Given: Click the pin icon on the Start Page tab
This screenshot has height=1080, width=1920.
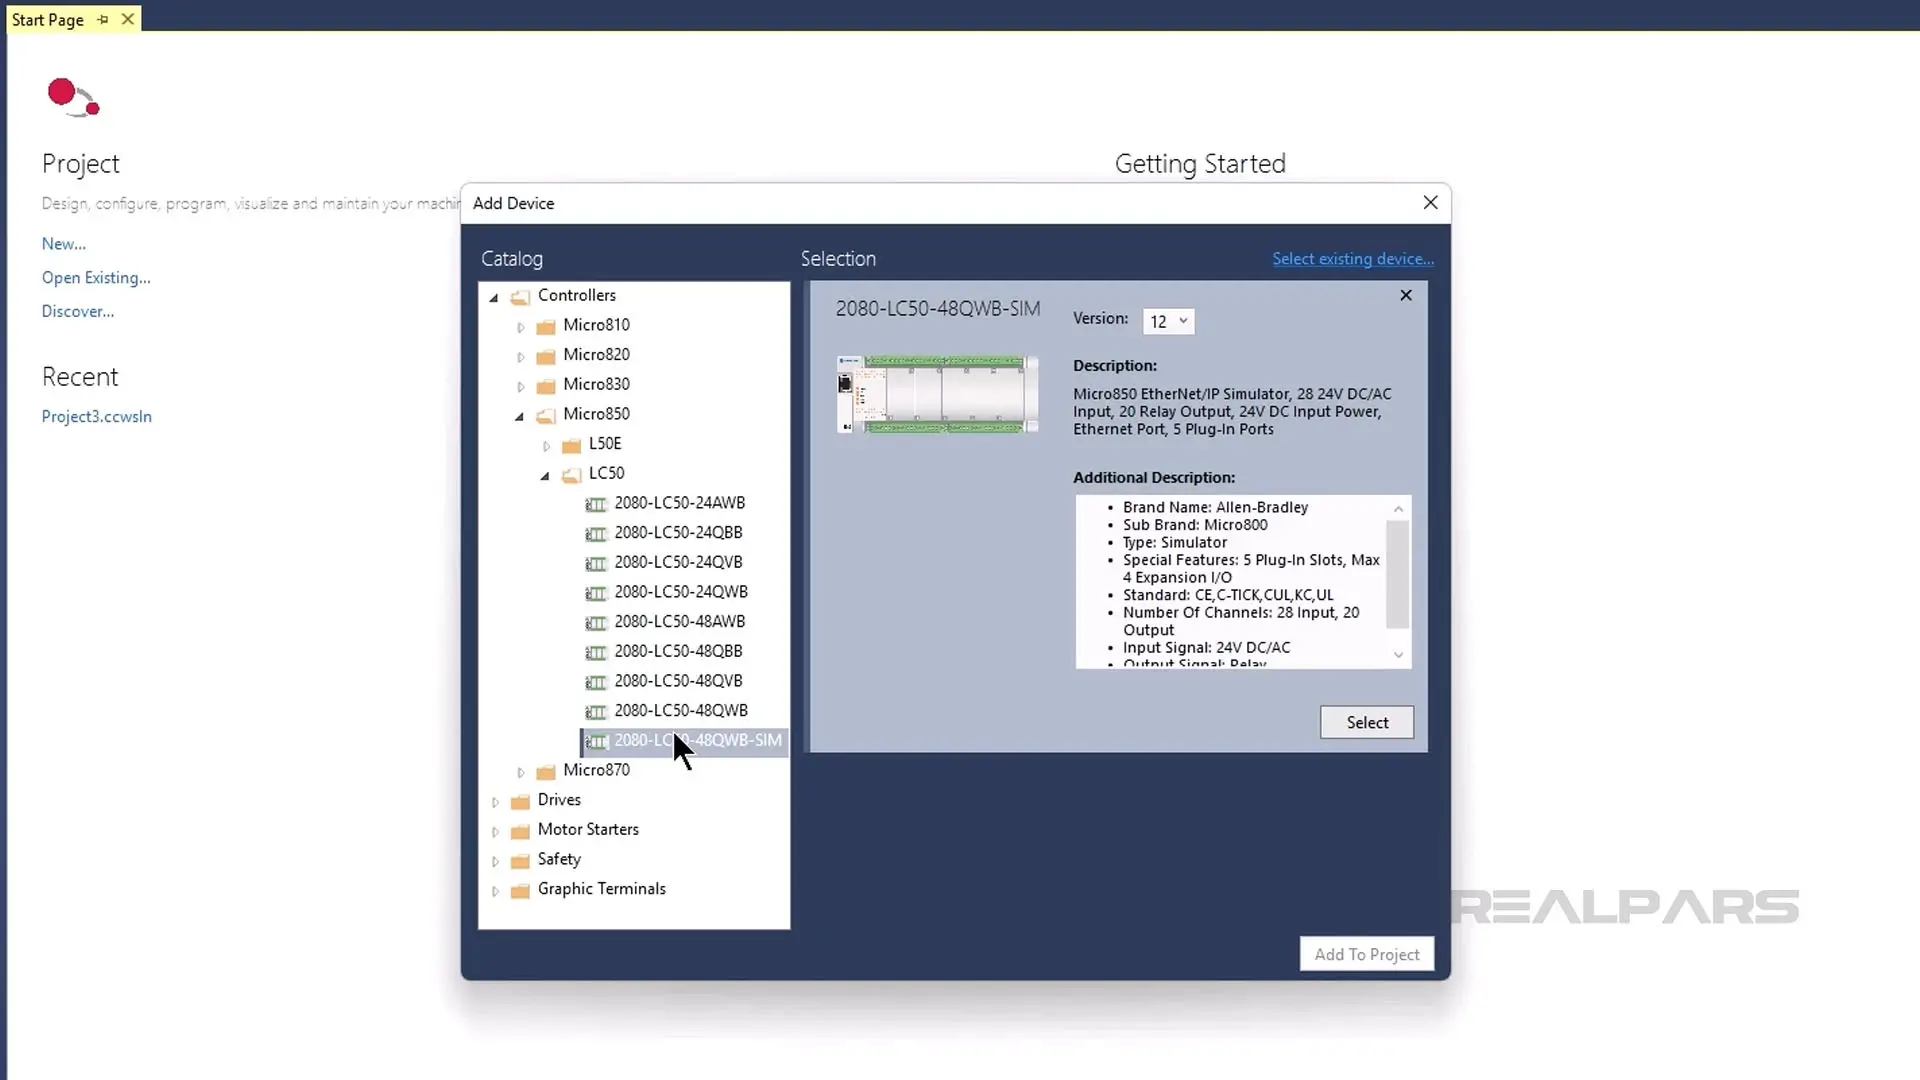Looking at the screenshot, I should 103,19.
